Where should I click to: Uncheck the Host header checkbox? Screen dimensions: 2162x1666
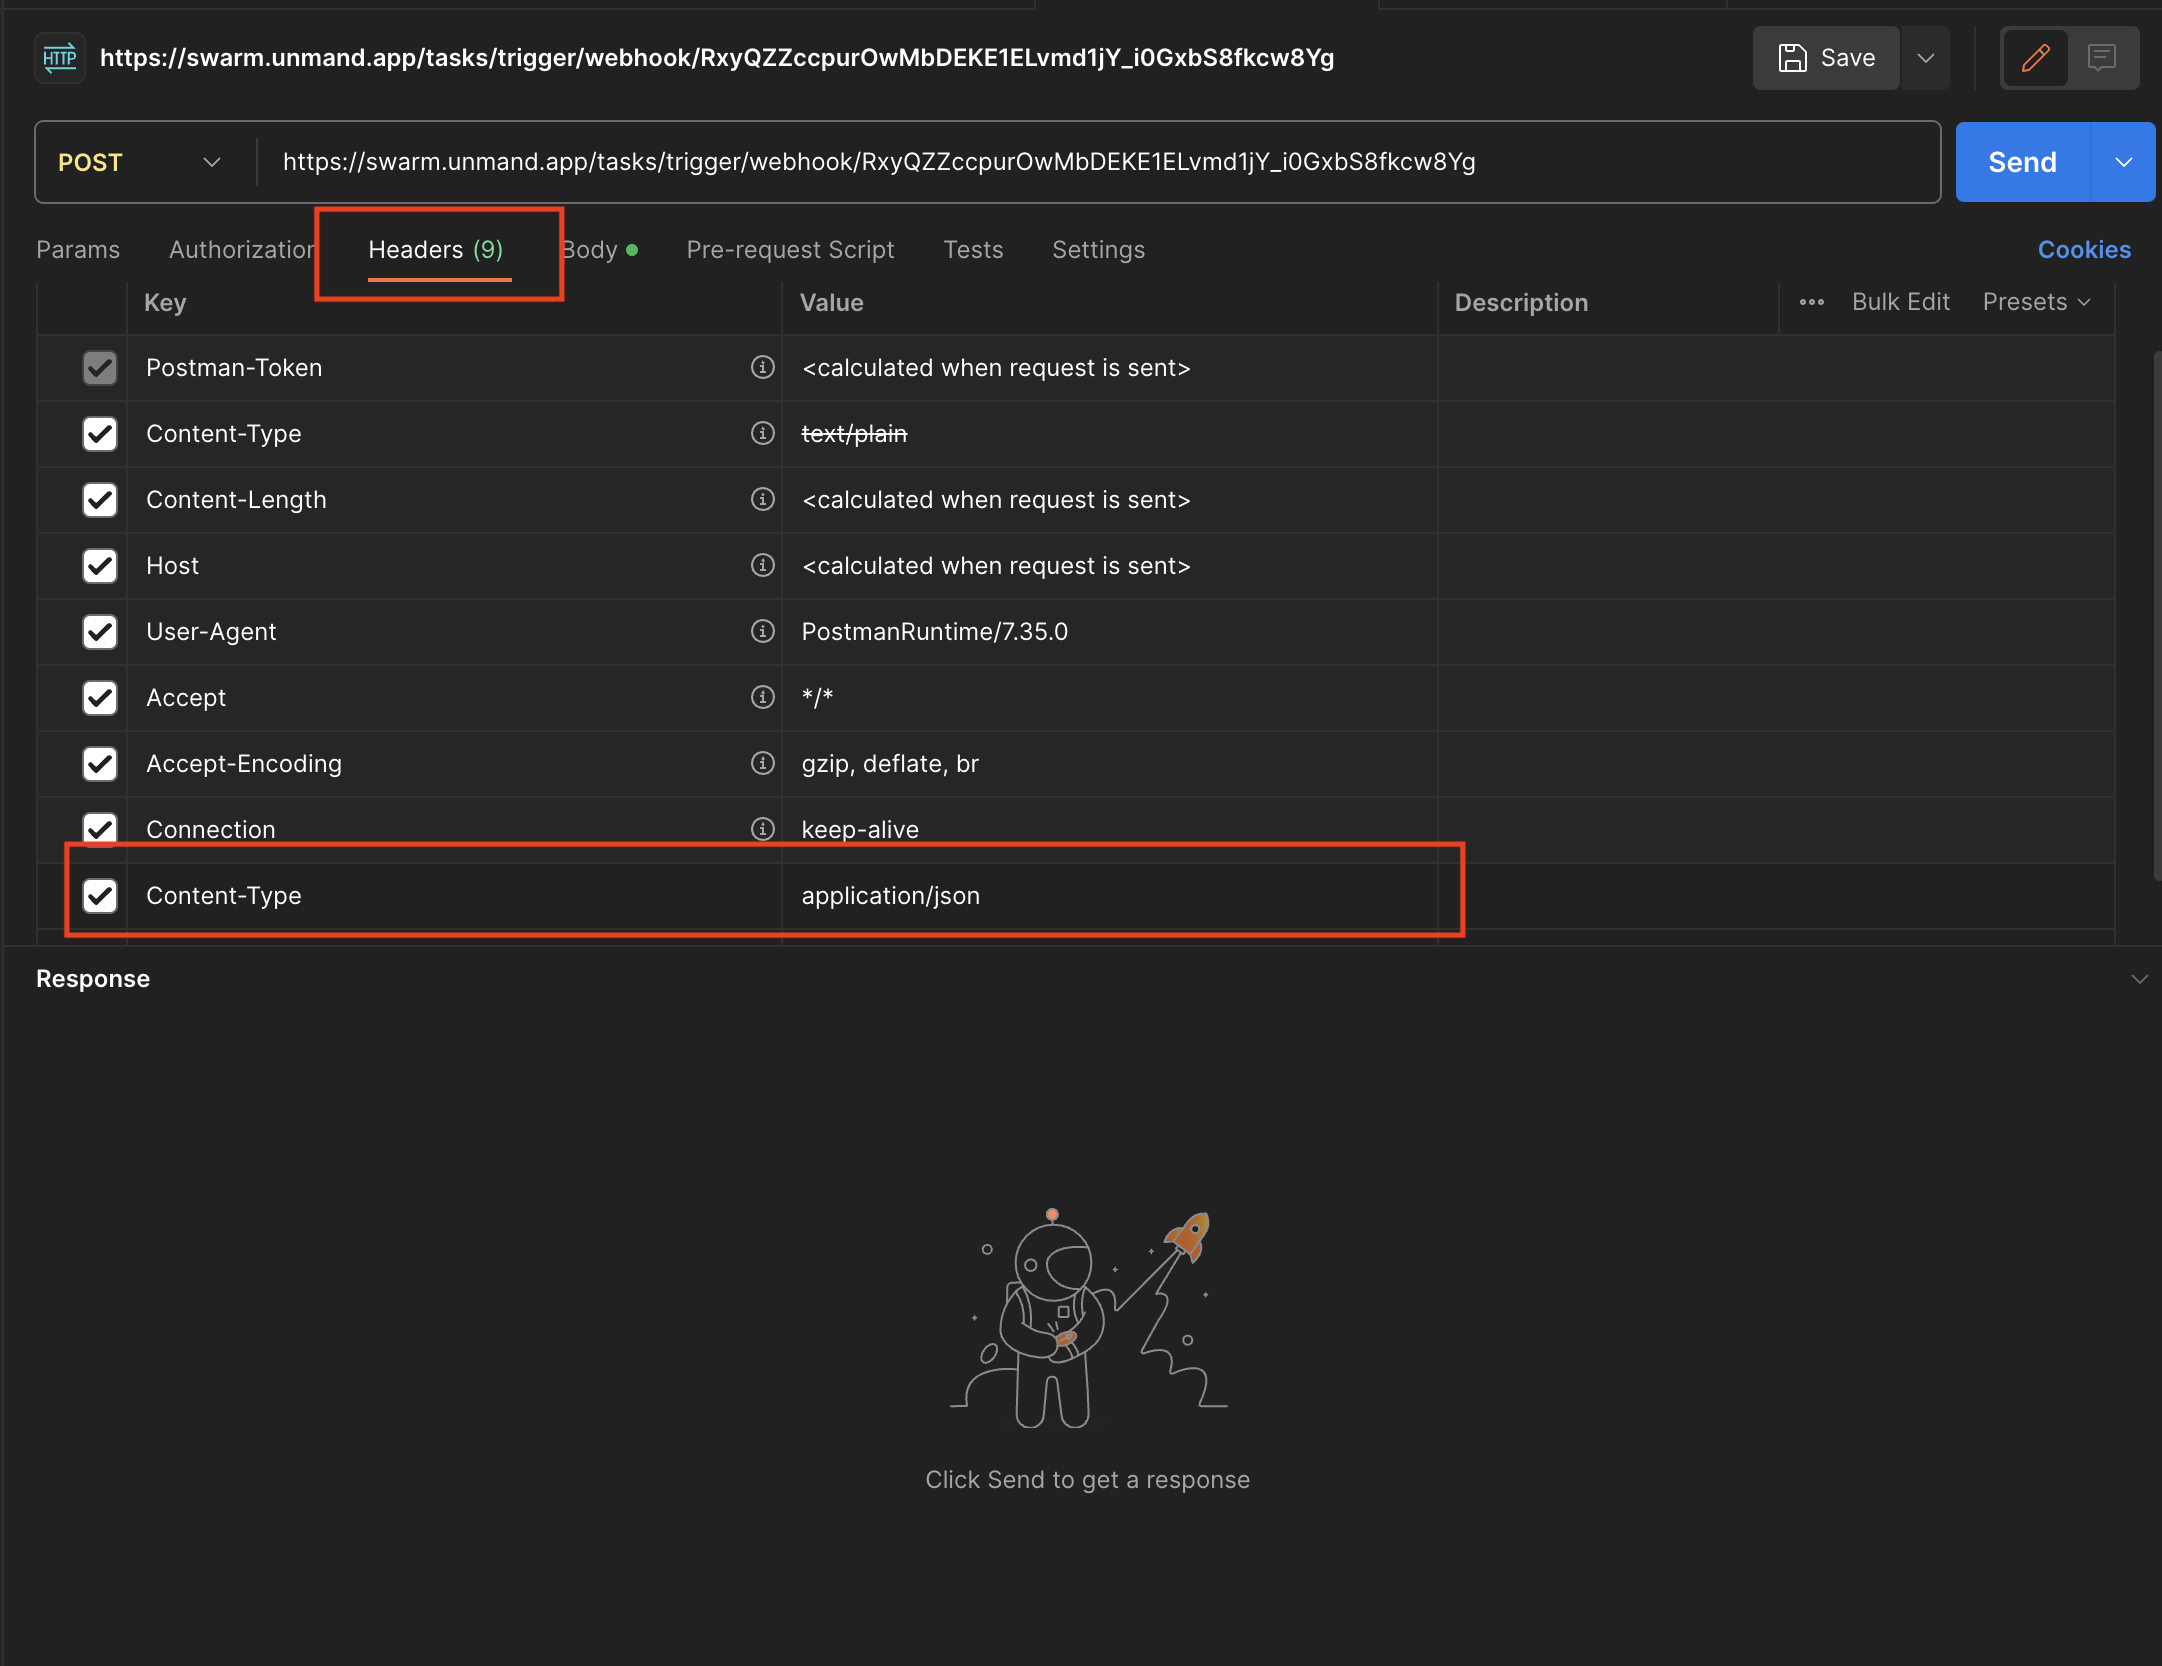[100, 565]
